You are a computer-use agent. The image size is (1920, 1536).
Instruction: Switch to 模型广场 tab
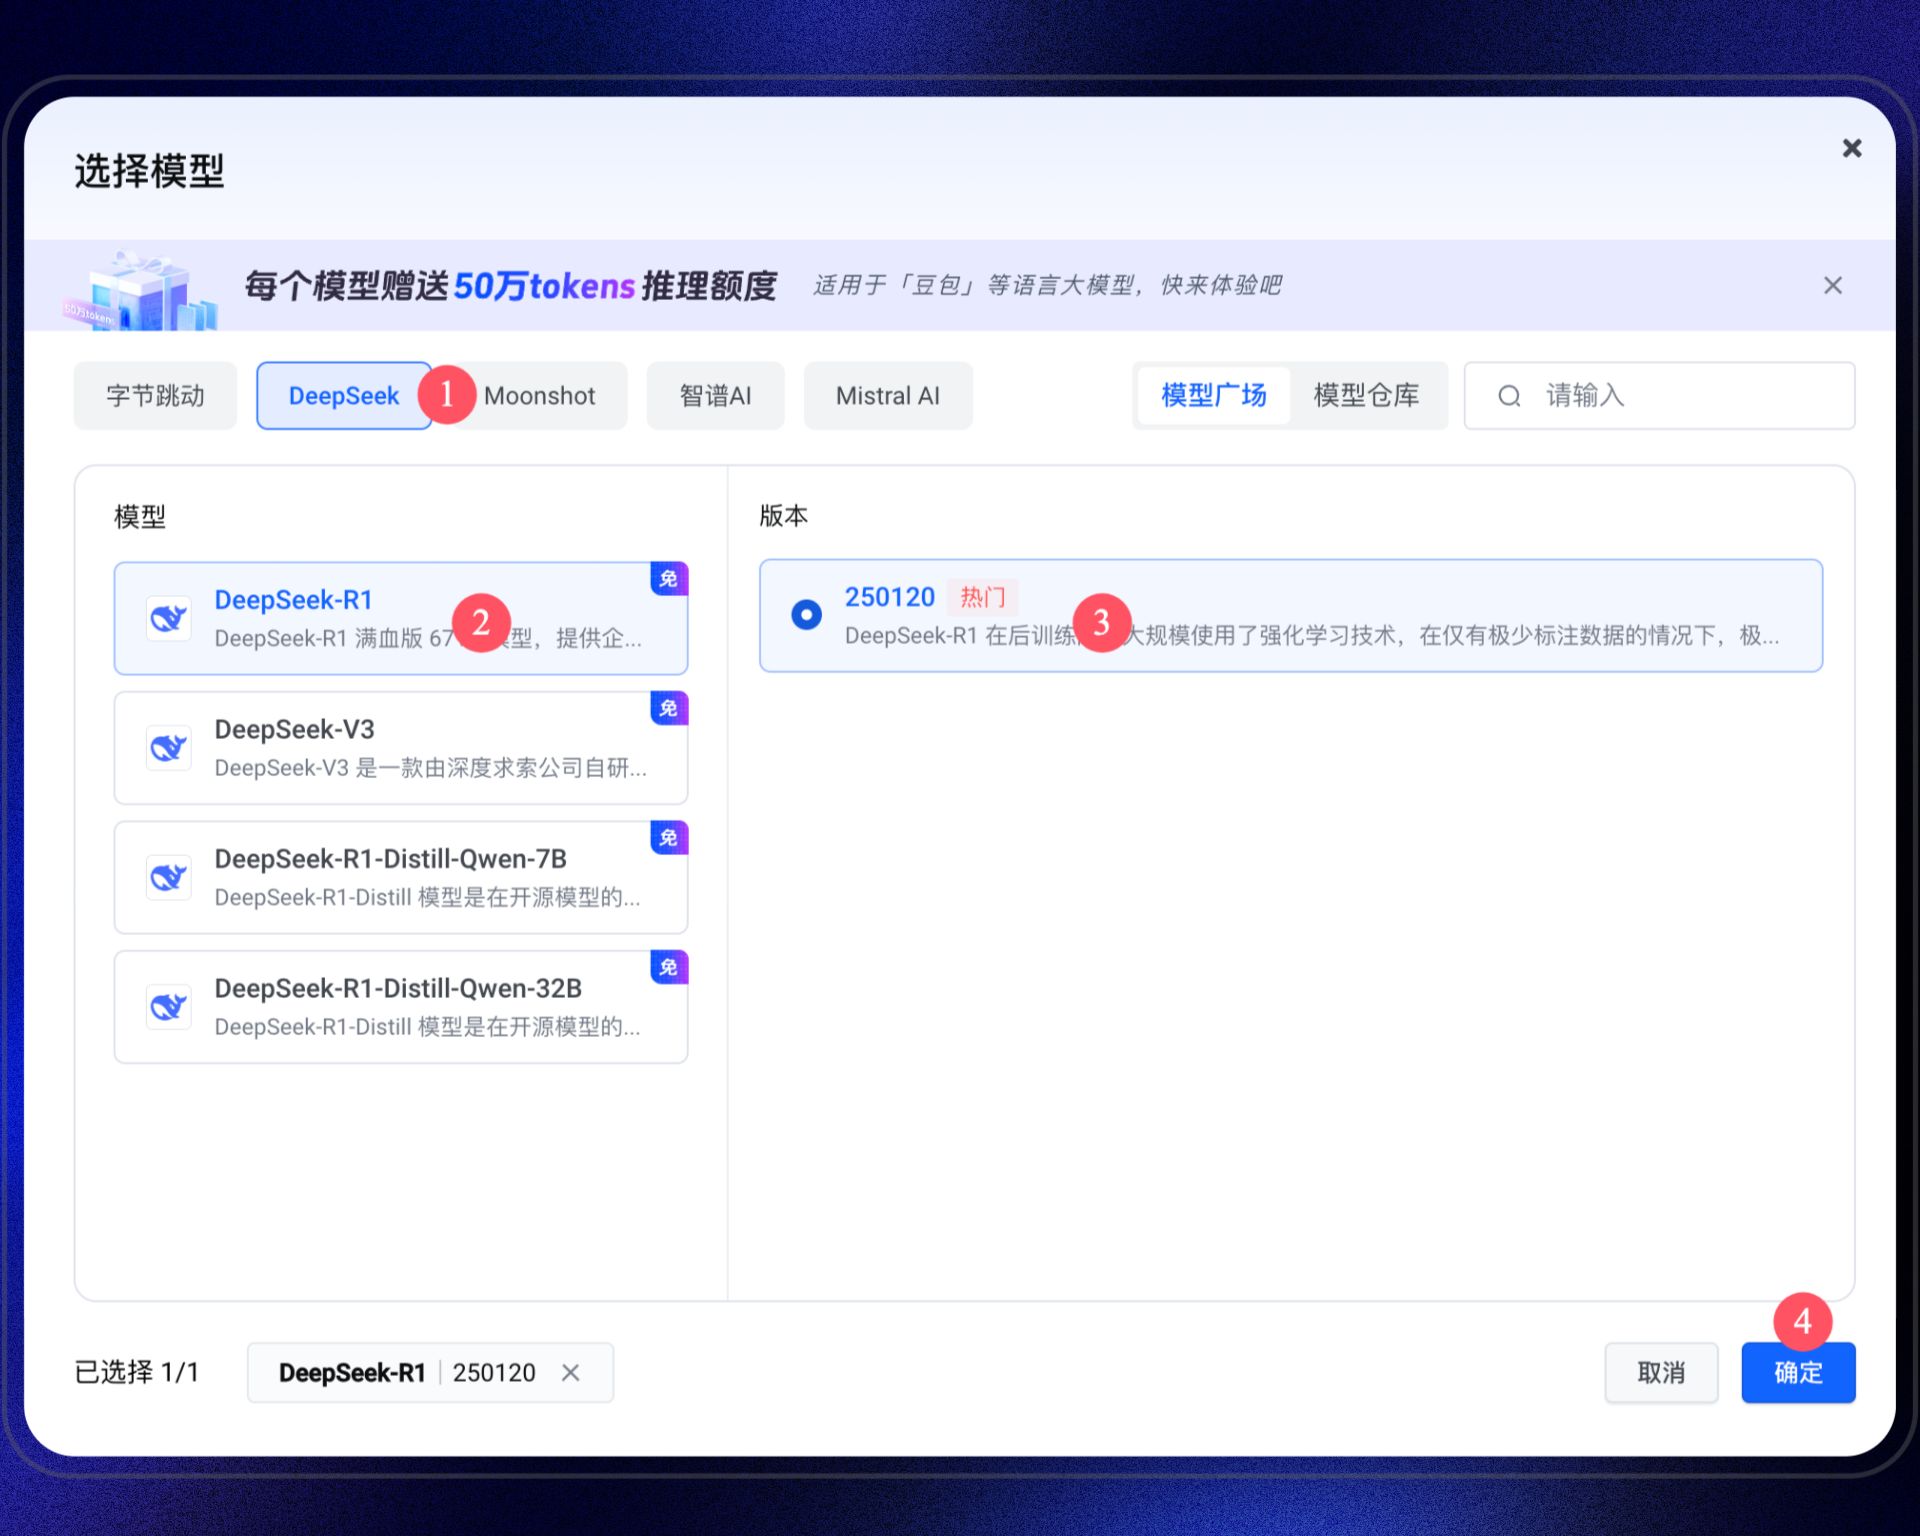1213,396
